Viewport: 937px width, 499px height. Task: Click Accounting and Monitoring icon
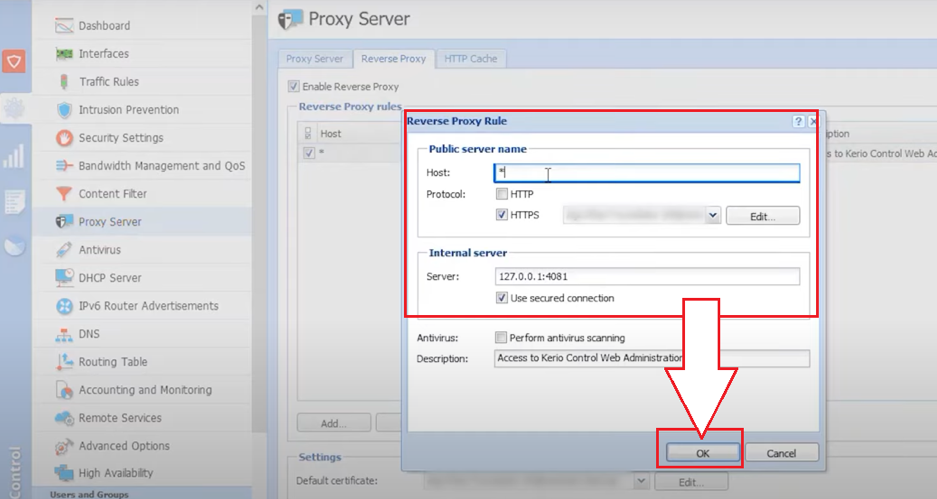click(x=64, y=390)
